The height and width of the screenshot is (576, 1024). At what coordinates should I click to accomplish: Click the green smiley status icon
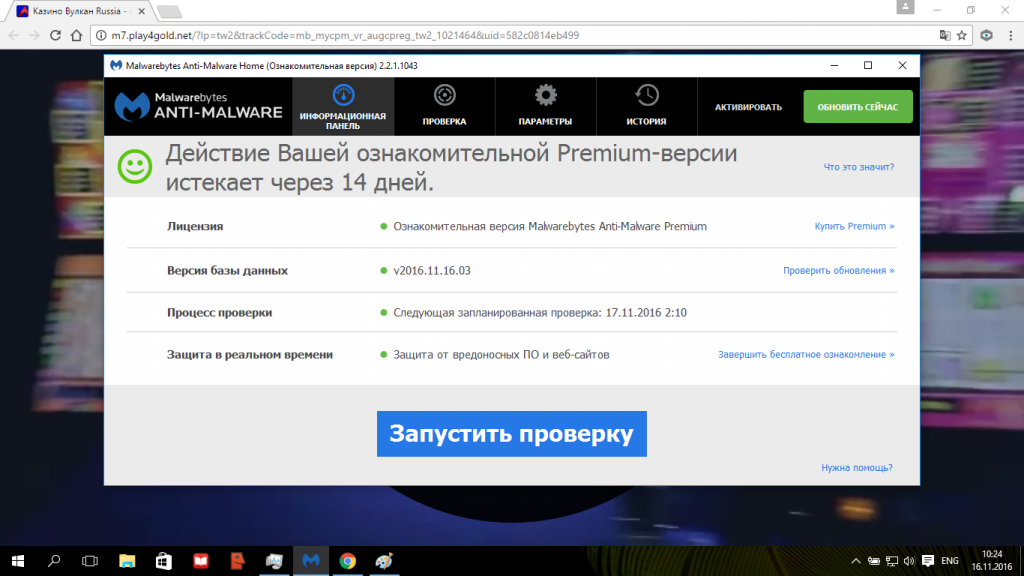click(135, 167)
